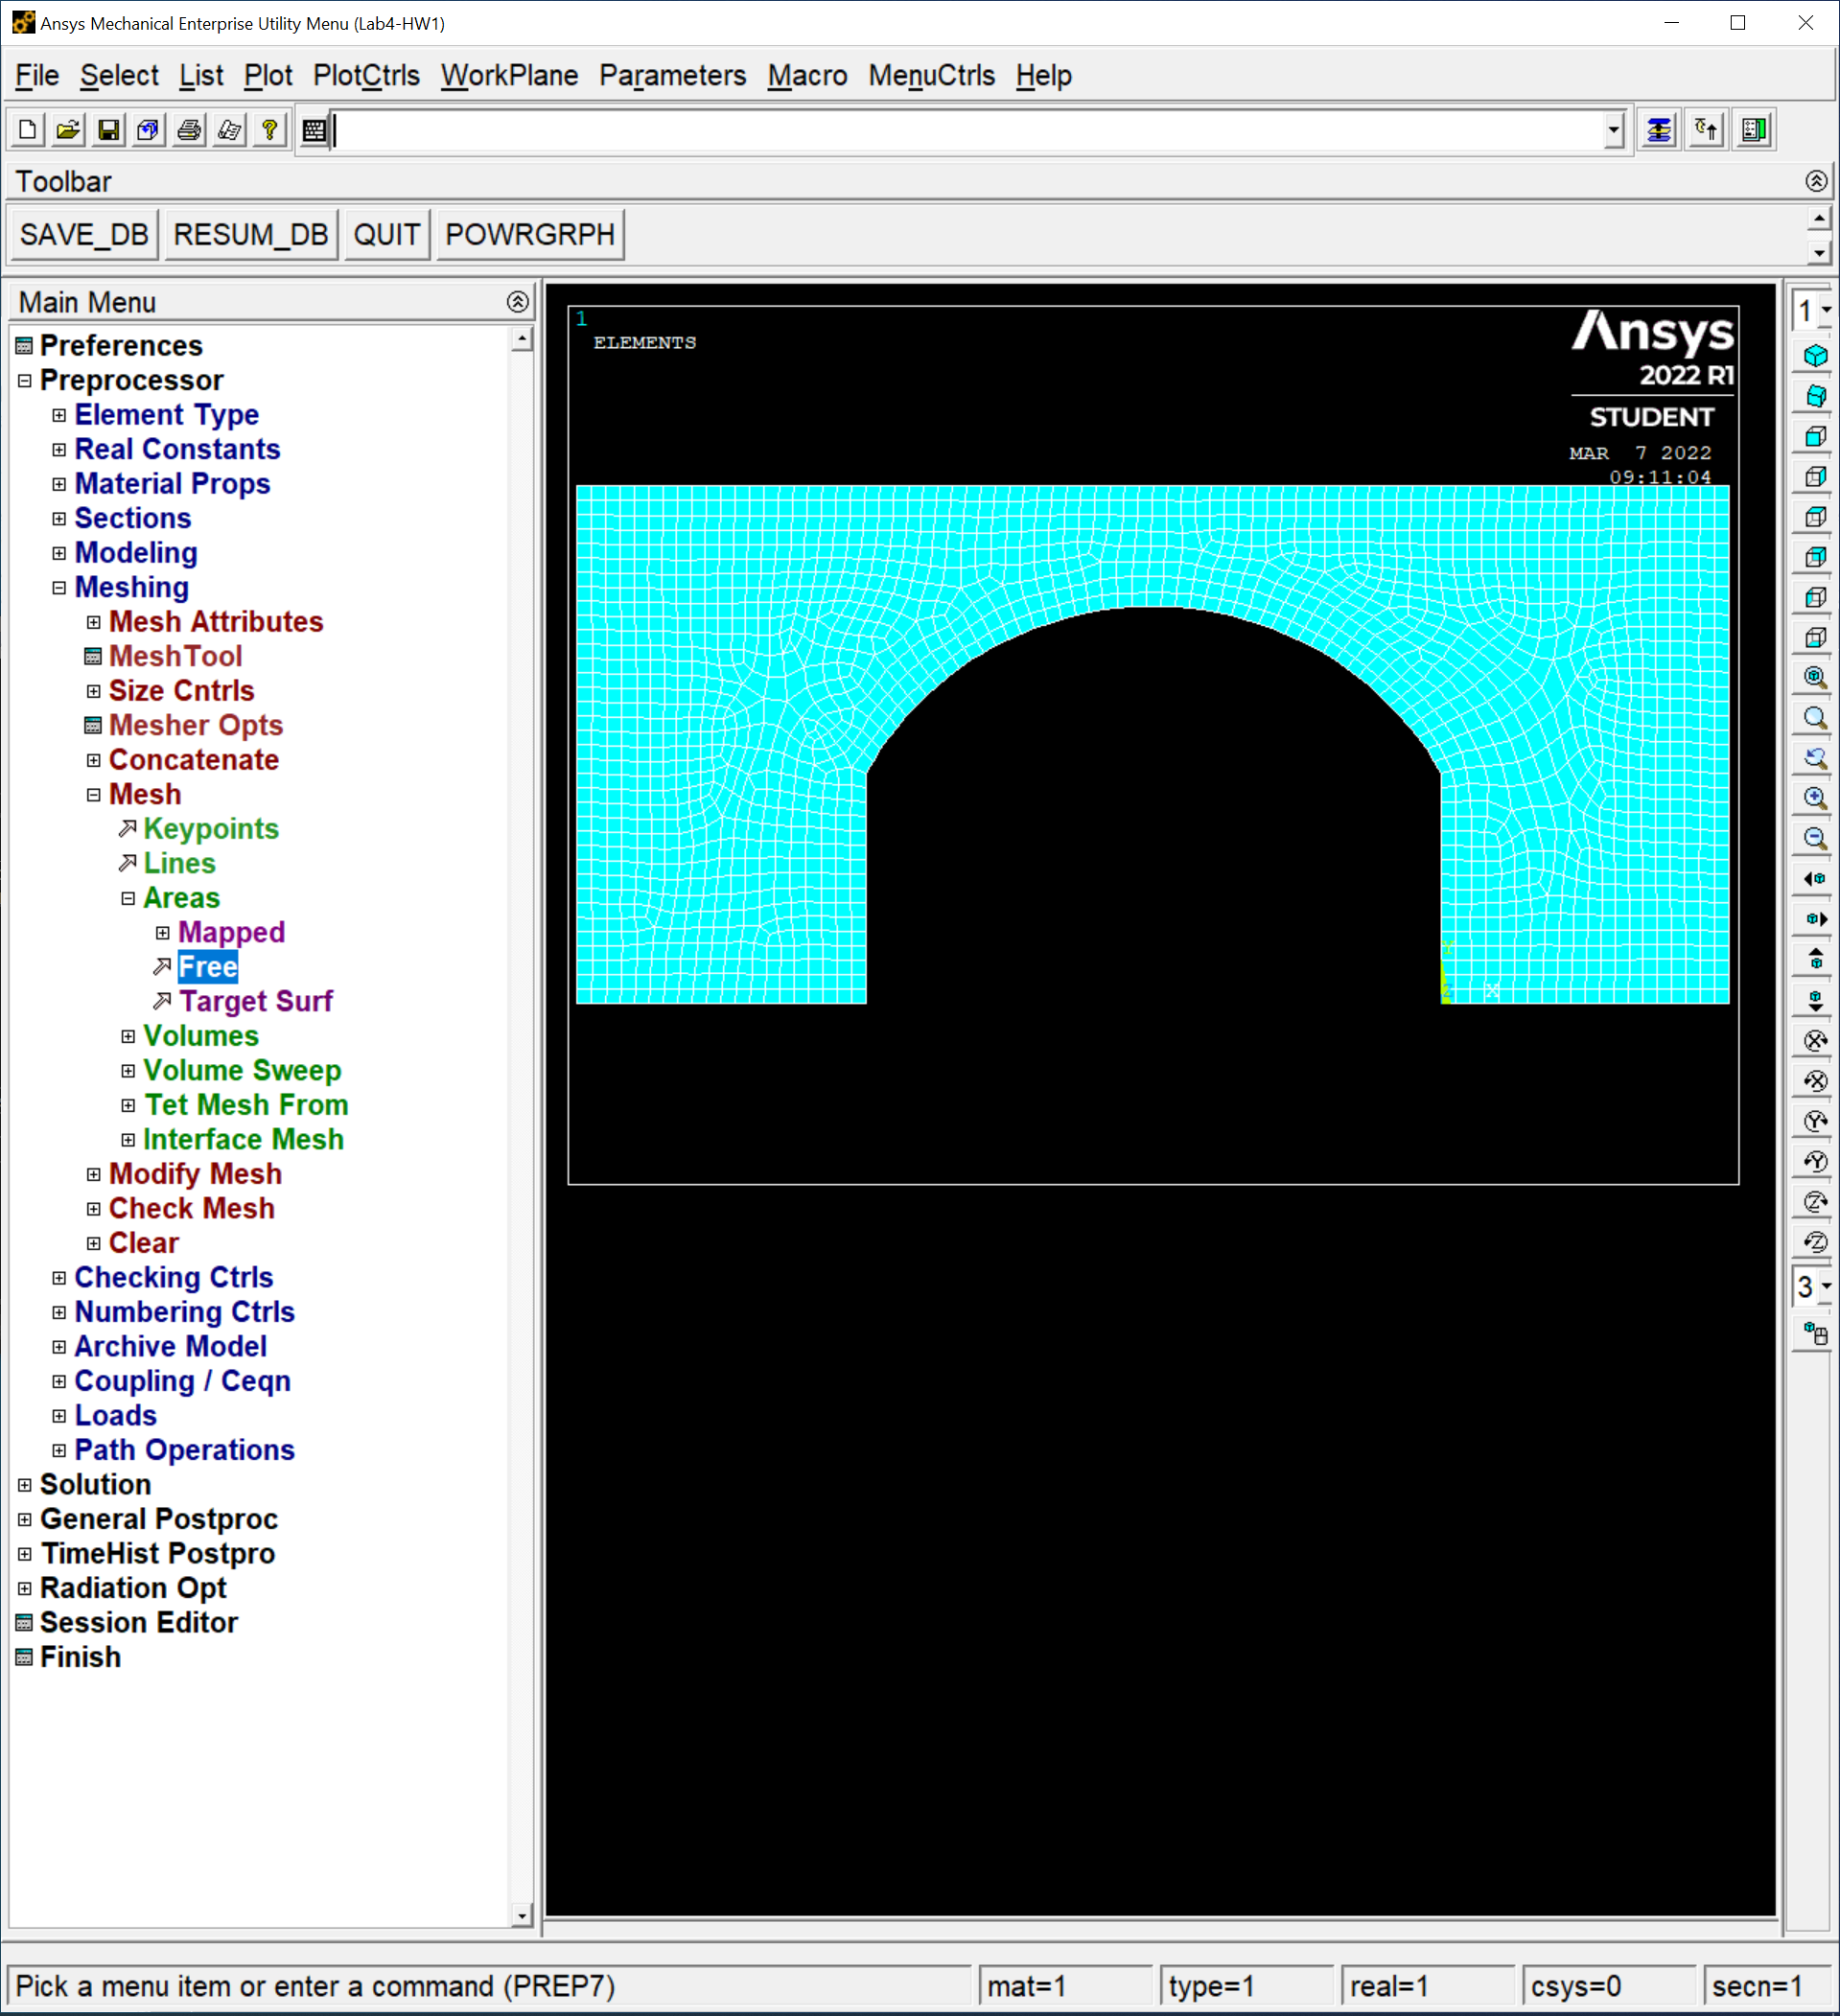Click the Save Analysis floppy disk icon
Screen dimensions: 1840x2016
coord(108,130)
